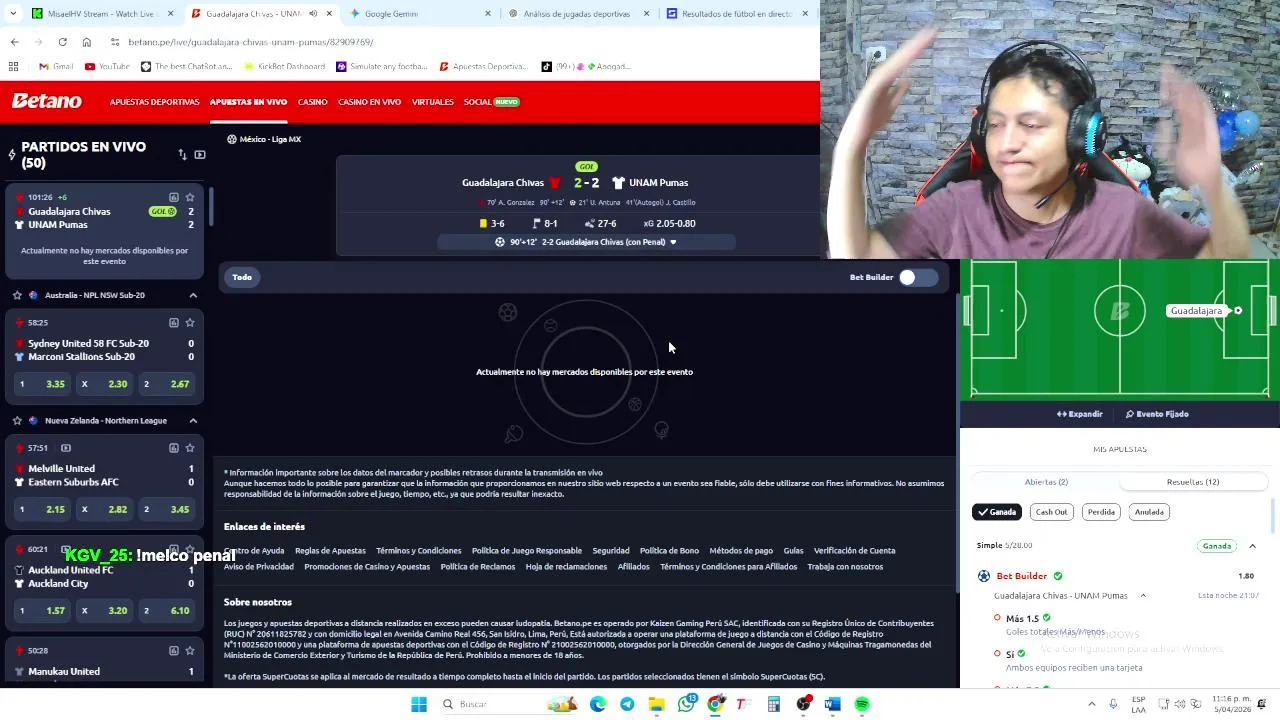Open Métodos de pago link
Screen dimensions: 1280x720
[741, 551]
